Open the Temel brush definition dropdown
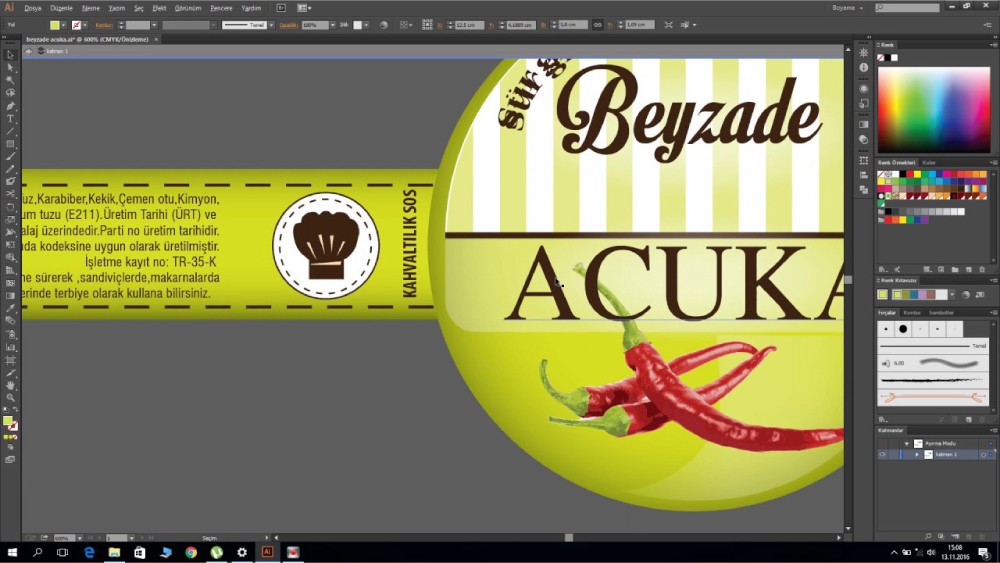The height and width of the screenshot is (563, 1000). (x=271, y=25)
